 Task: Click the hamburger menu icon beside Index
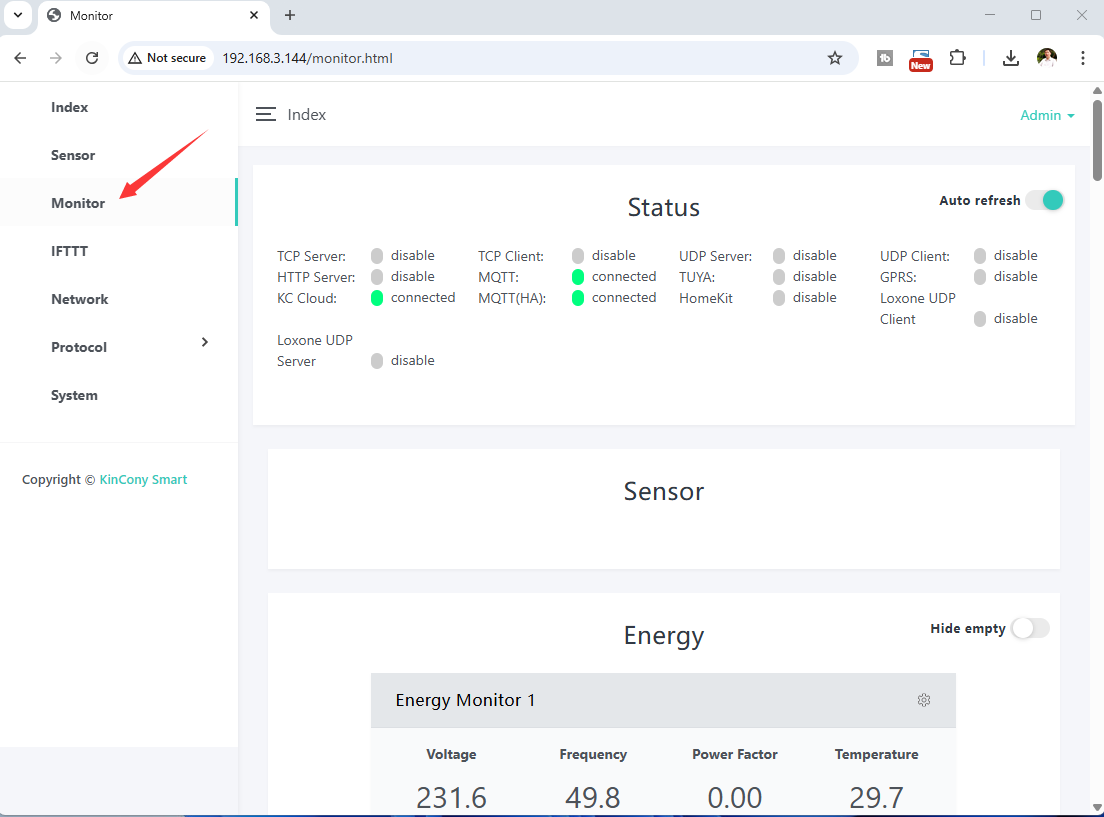[x=265, y=114]
